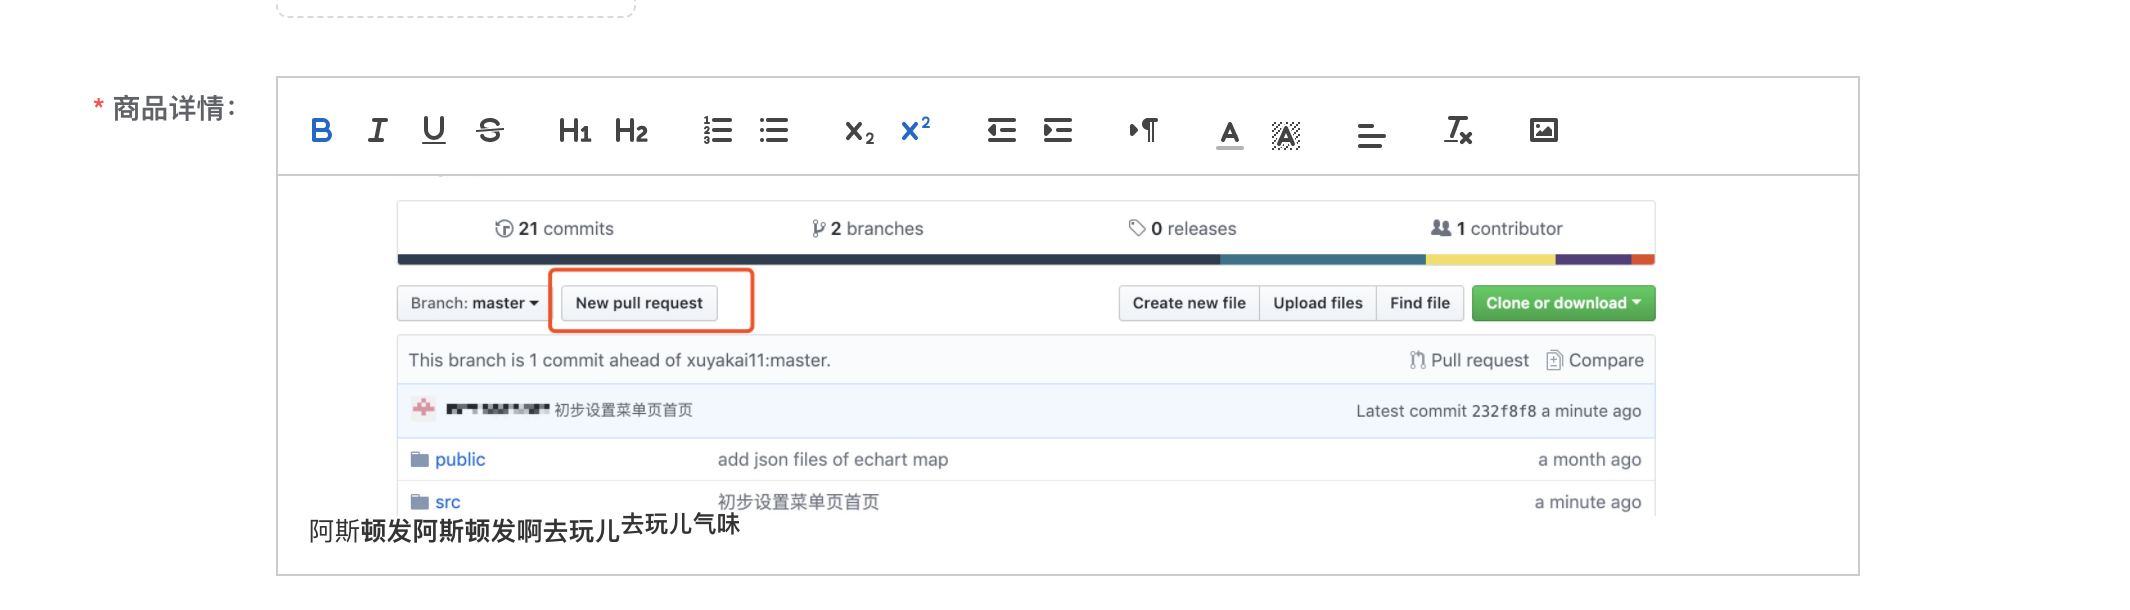Apply subscript formatting
This screenshot has width=2130, height=610.
tap(859, 132)
